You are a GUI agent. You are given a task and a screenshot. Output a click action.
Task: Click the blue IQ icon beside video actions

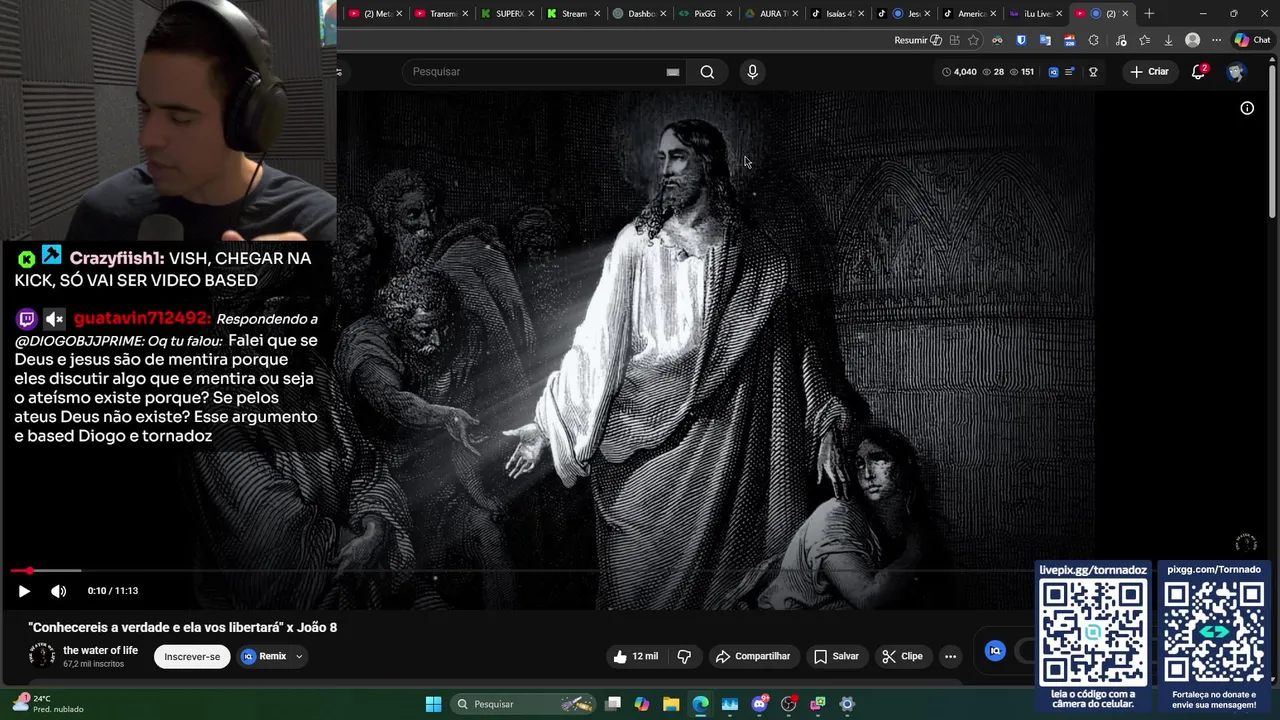995,651
